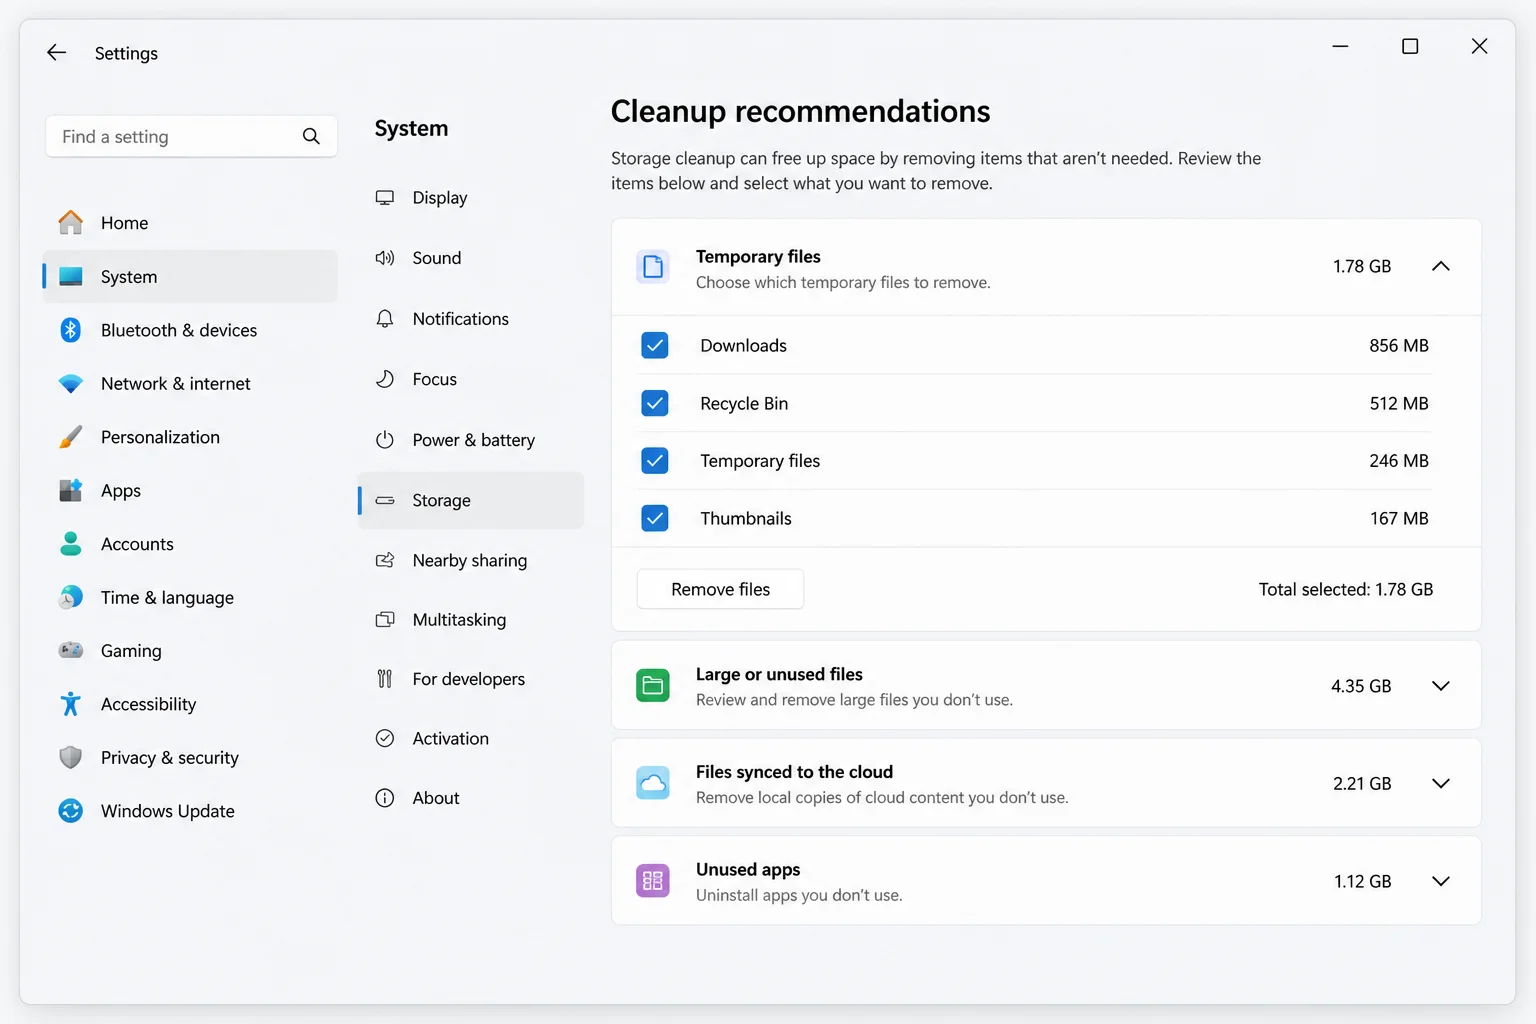Maximize the Settings window
This screenshot has height=1024, width=1536.
pos(1410,46)
